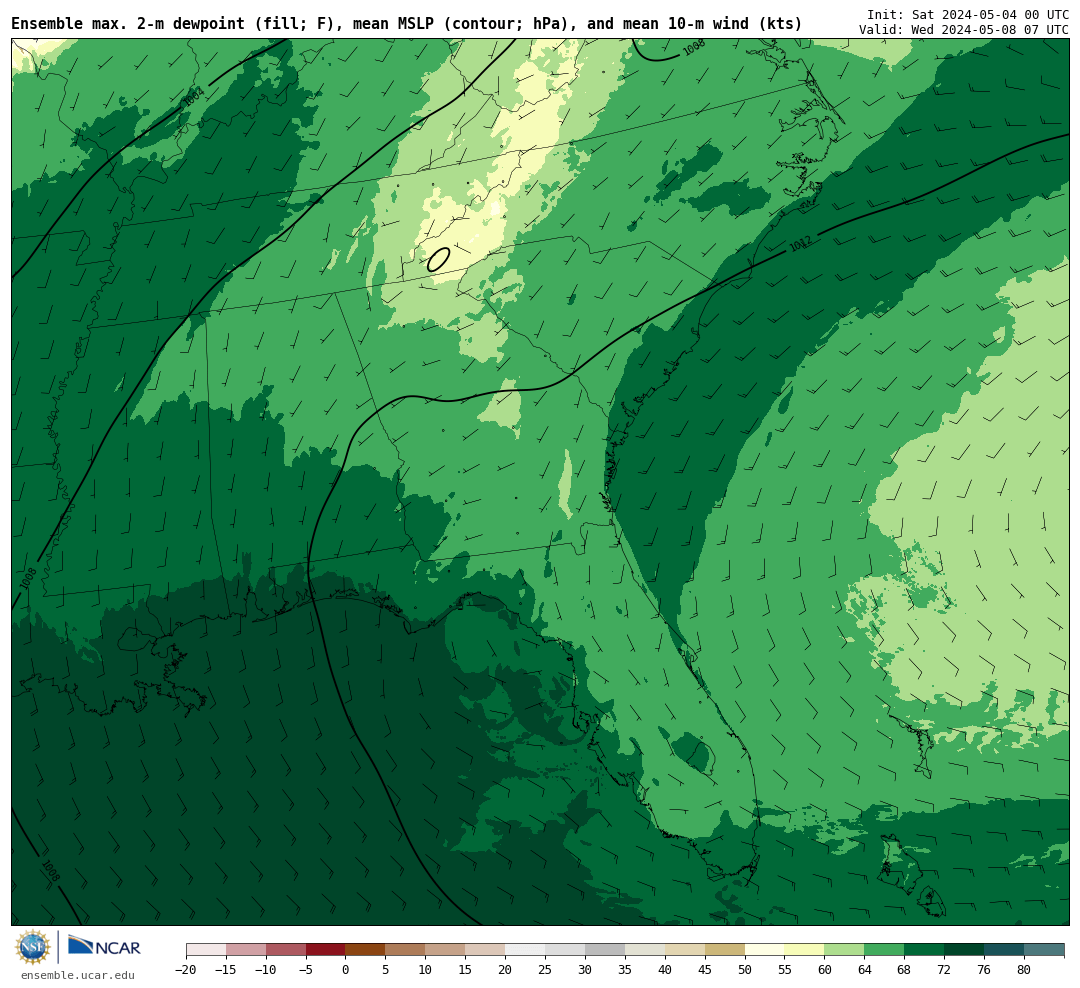This screenshot has width=1080, height=988.
Task: Pick the green swatch between 64 and 68
Action: point(885,950)
